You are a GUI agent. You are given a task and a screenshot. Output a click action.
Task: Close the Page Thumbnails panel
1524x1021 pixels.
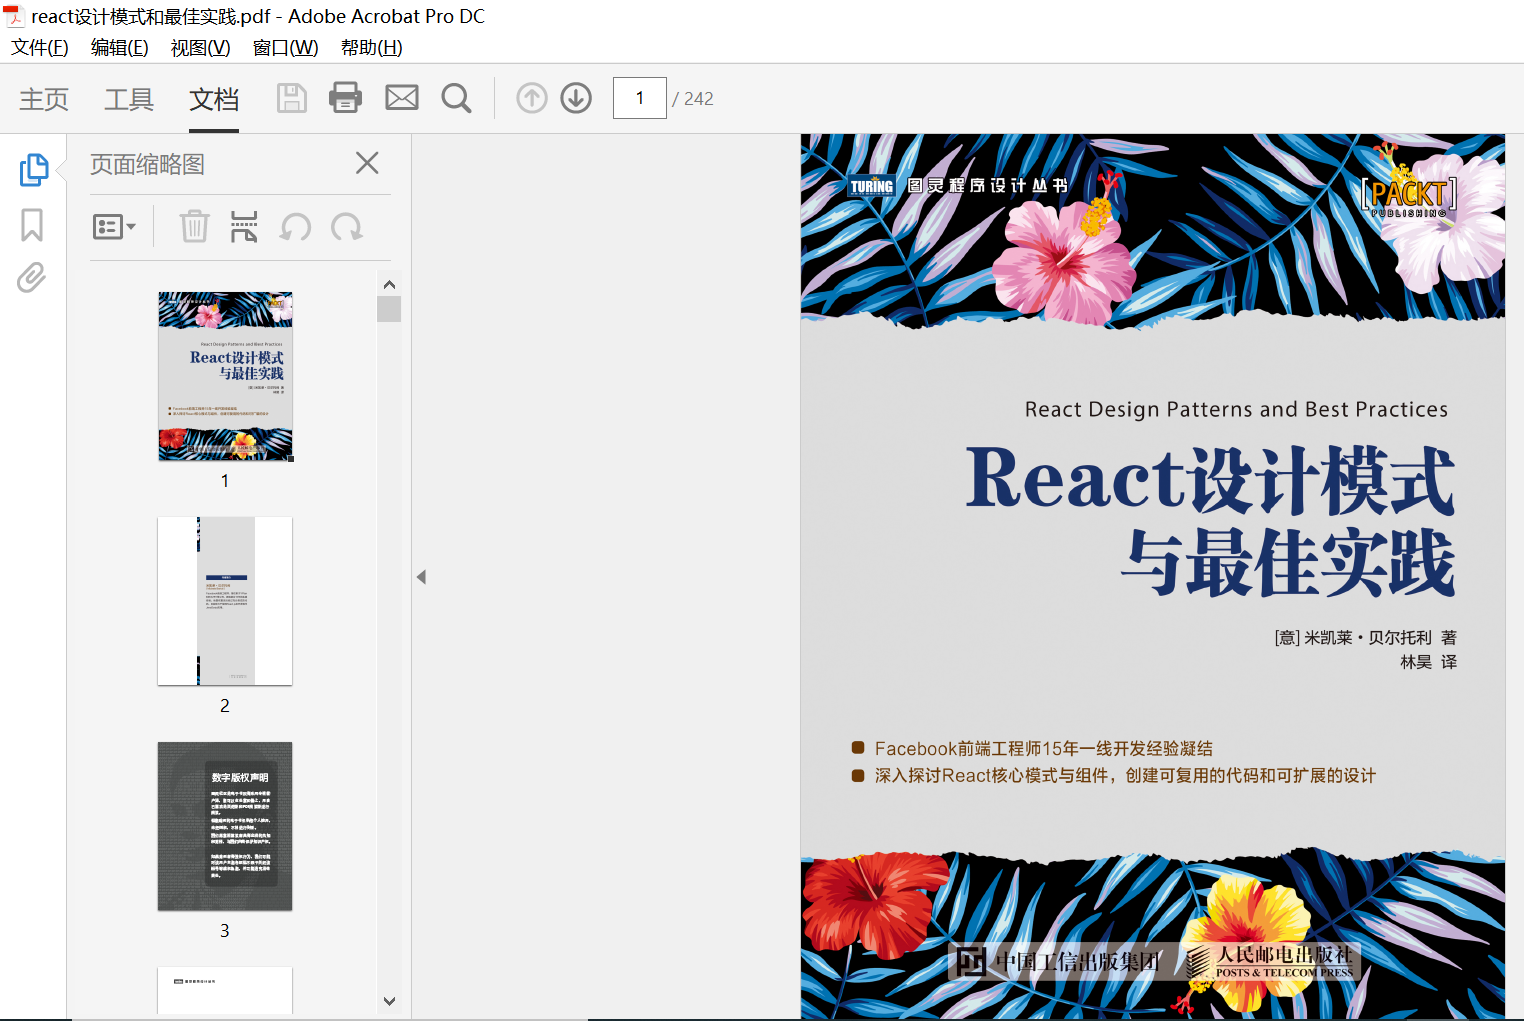point(367,163)
